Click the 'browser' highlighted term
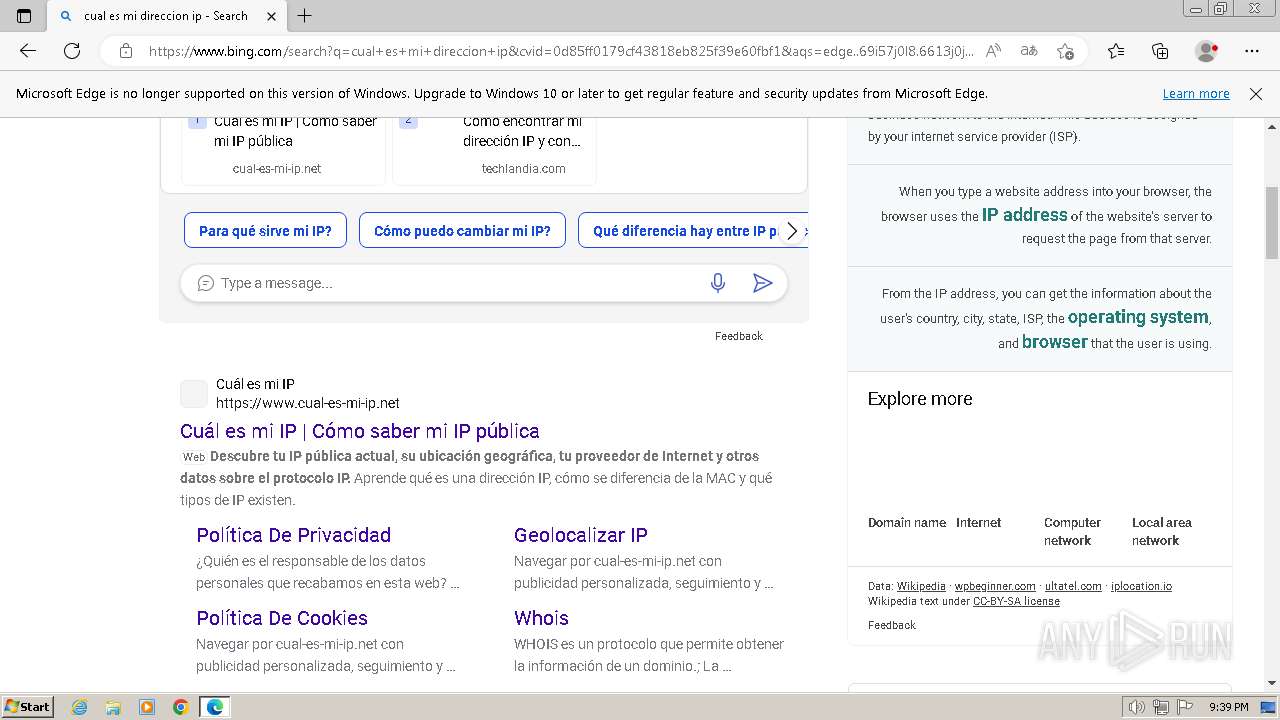Viewport: 1280px width, 720px height. pos(1055,342)
